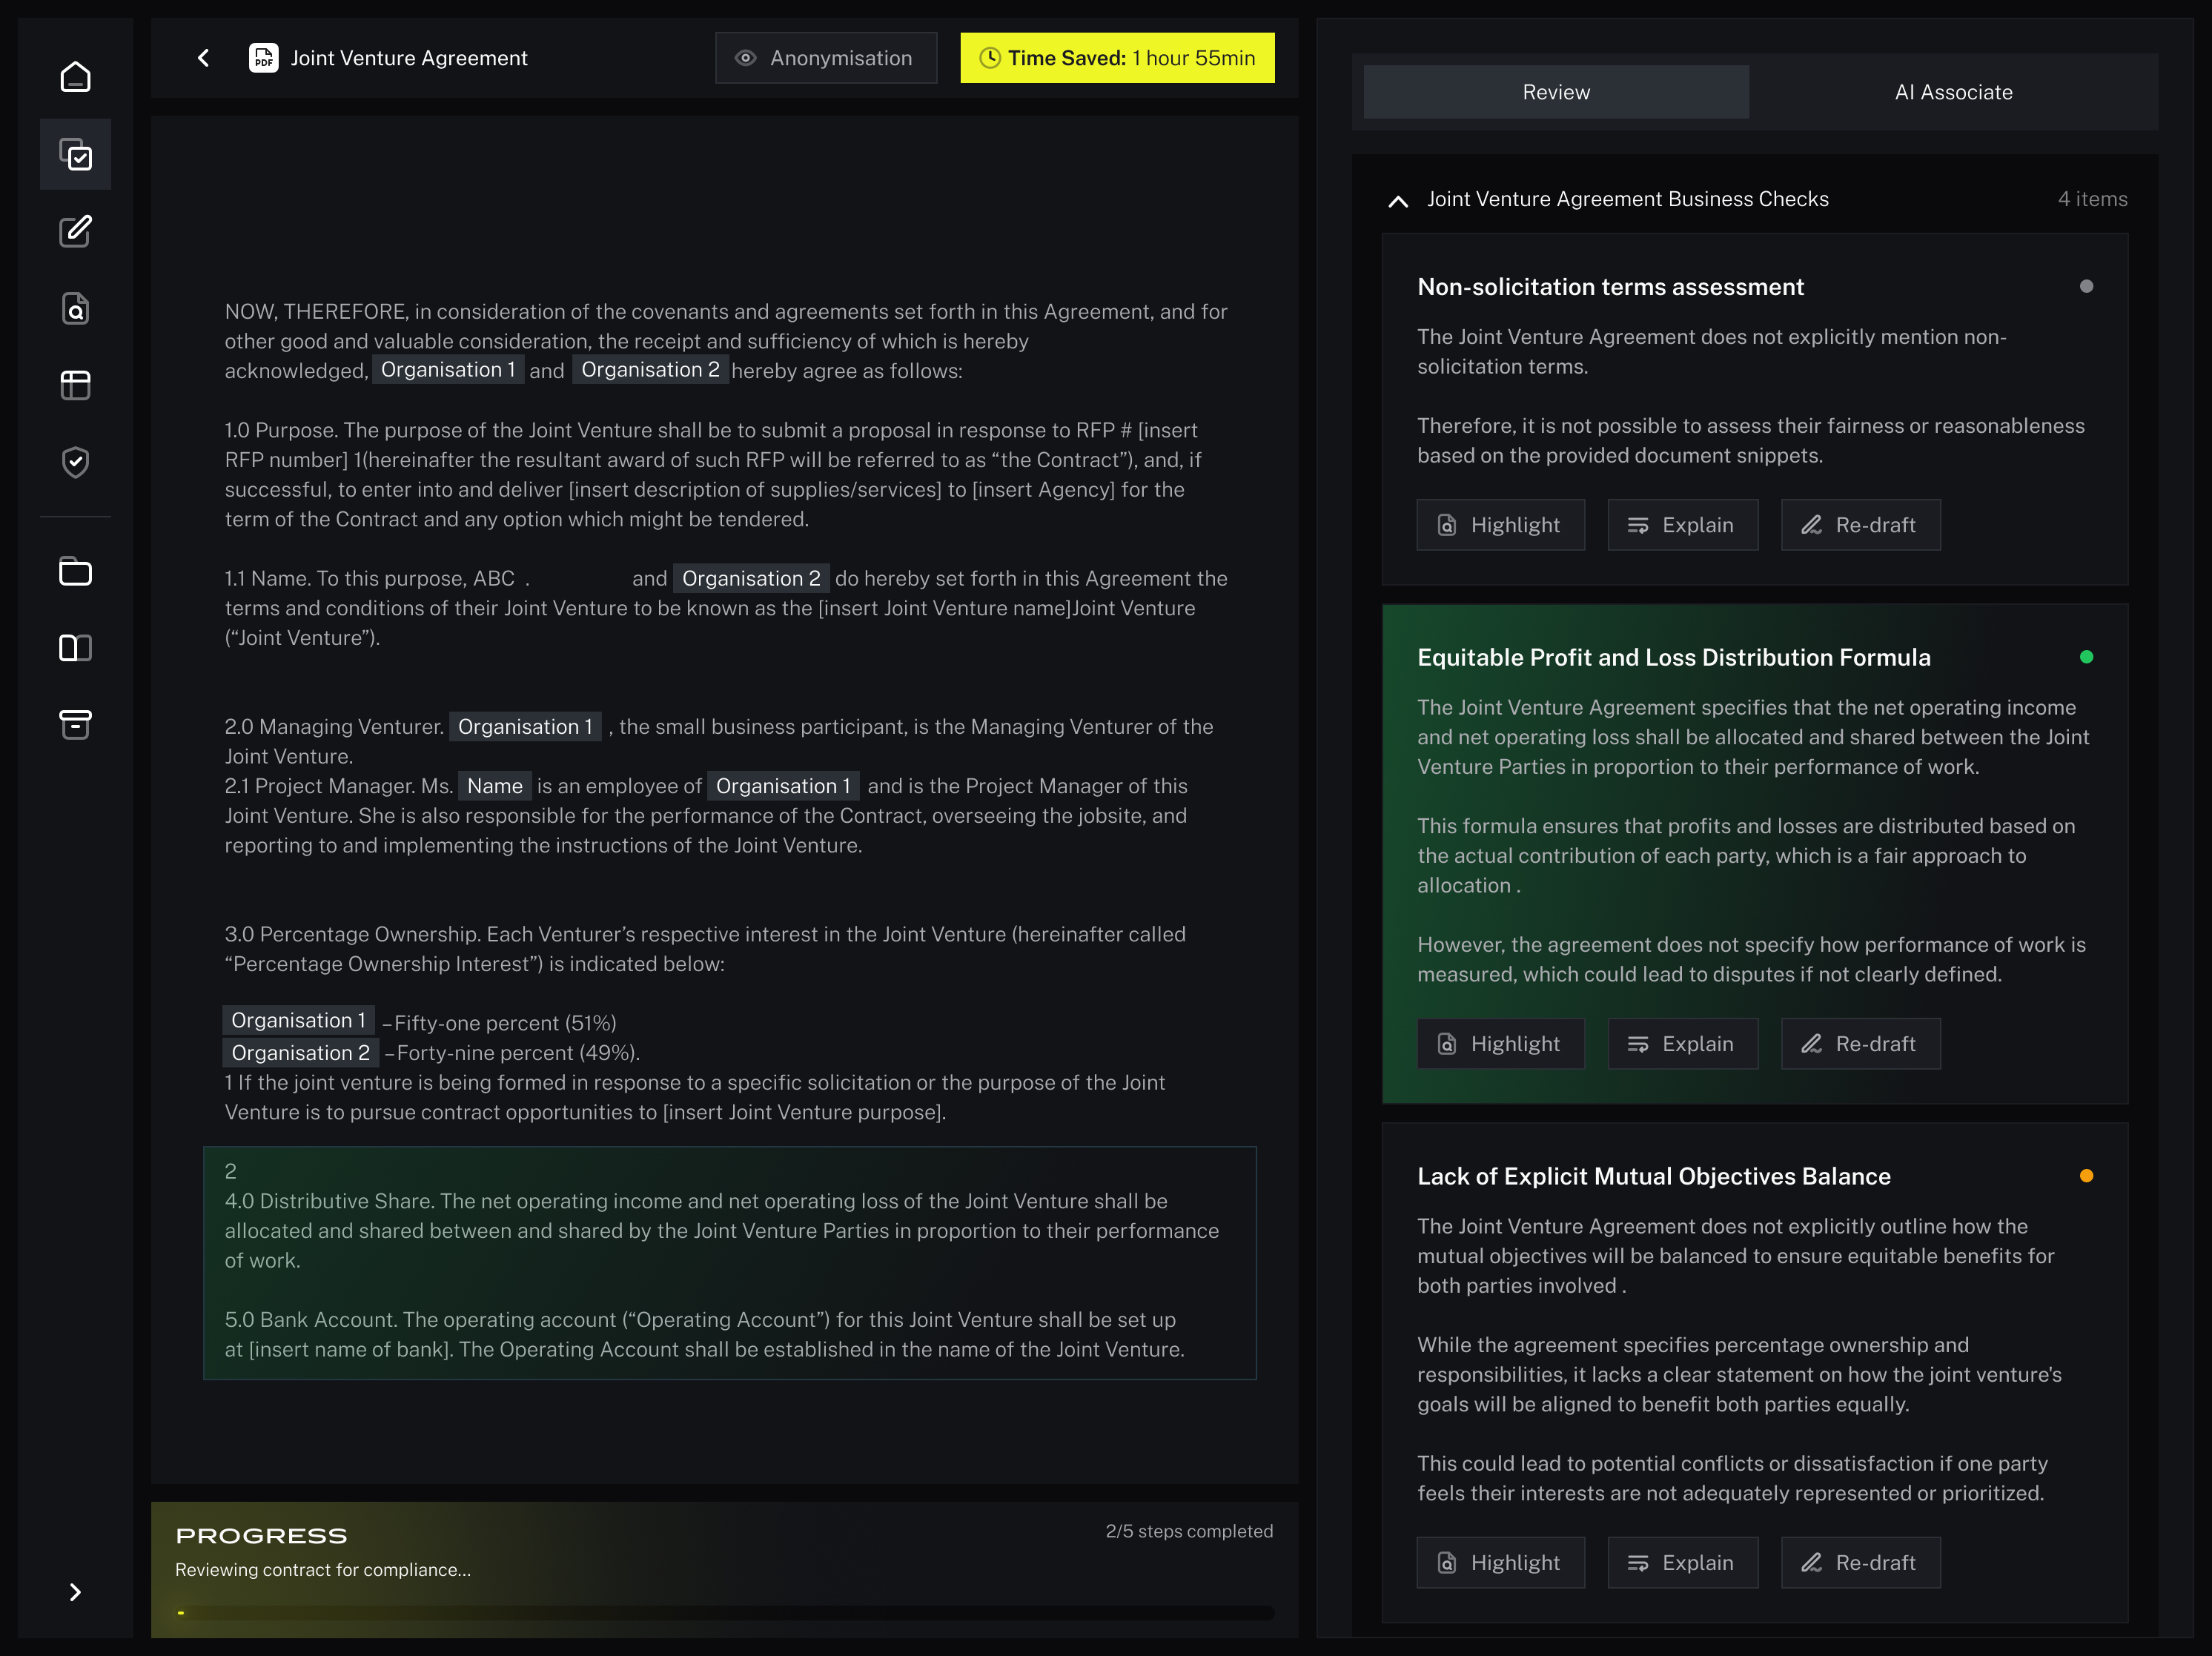The width and height of the screenshot is (2212, 1656).
Task: Click the document search icon in sidebar
Action: (75, 308)
